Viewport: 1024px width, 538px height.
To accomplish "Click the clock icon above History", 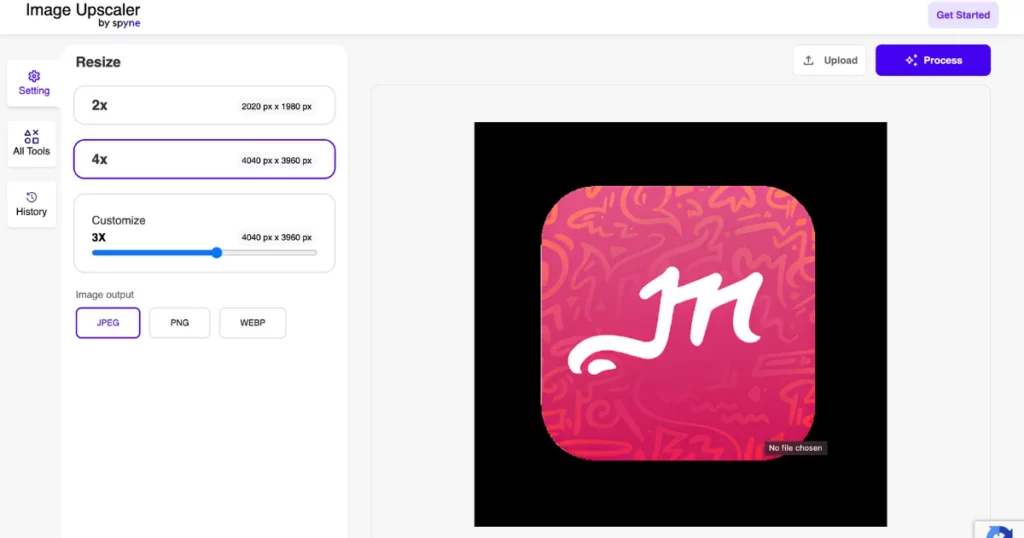I will click(x=31, y=197).
